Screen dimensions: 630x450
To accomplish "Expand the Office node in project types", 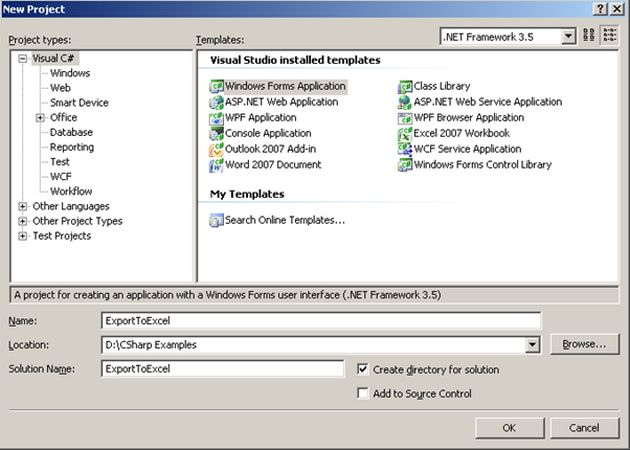I will [40, 118].
